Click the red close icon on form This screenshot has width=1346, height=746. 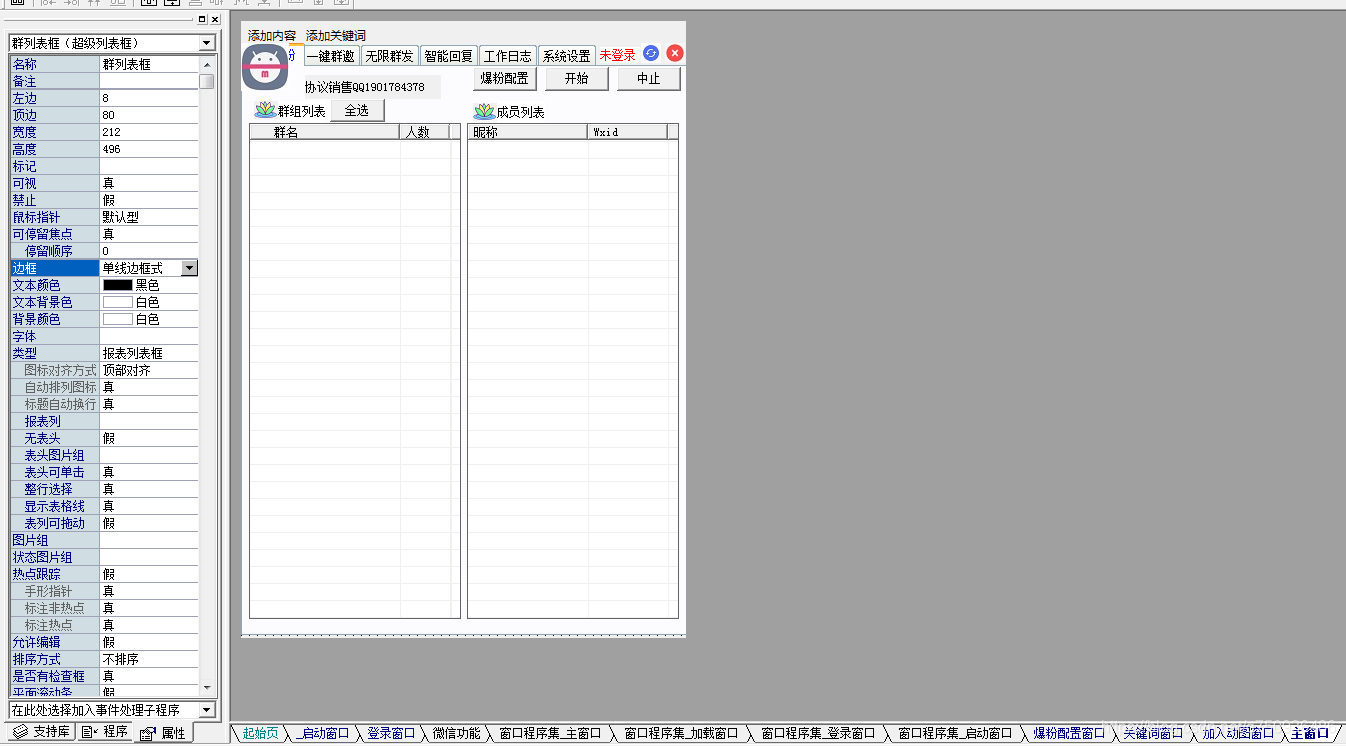(675, 53)
